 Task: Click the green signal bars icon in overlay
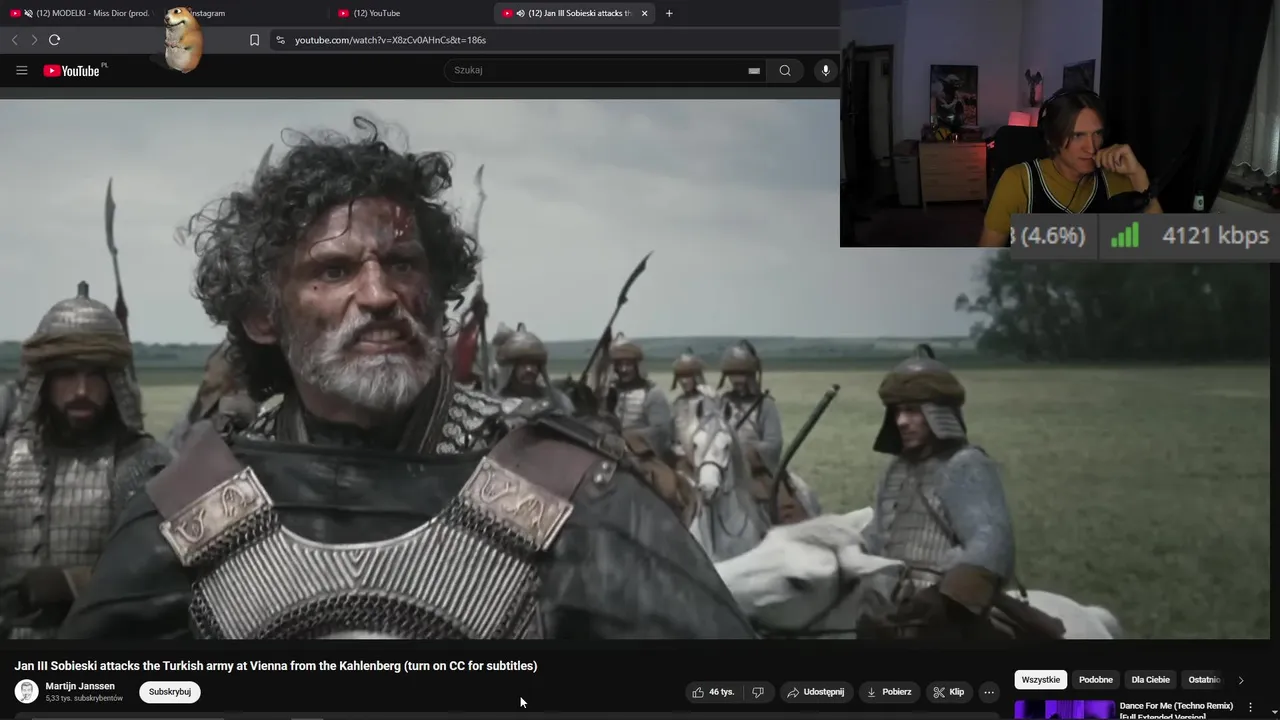(x=1125, y=236)
